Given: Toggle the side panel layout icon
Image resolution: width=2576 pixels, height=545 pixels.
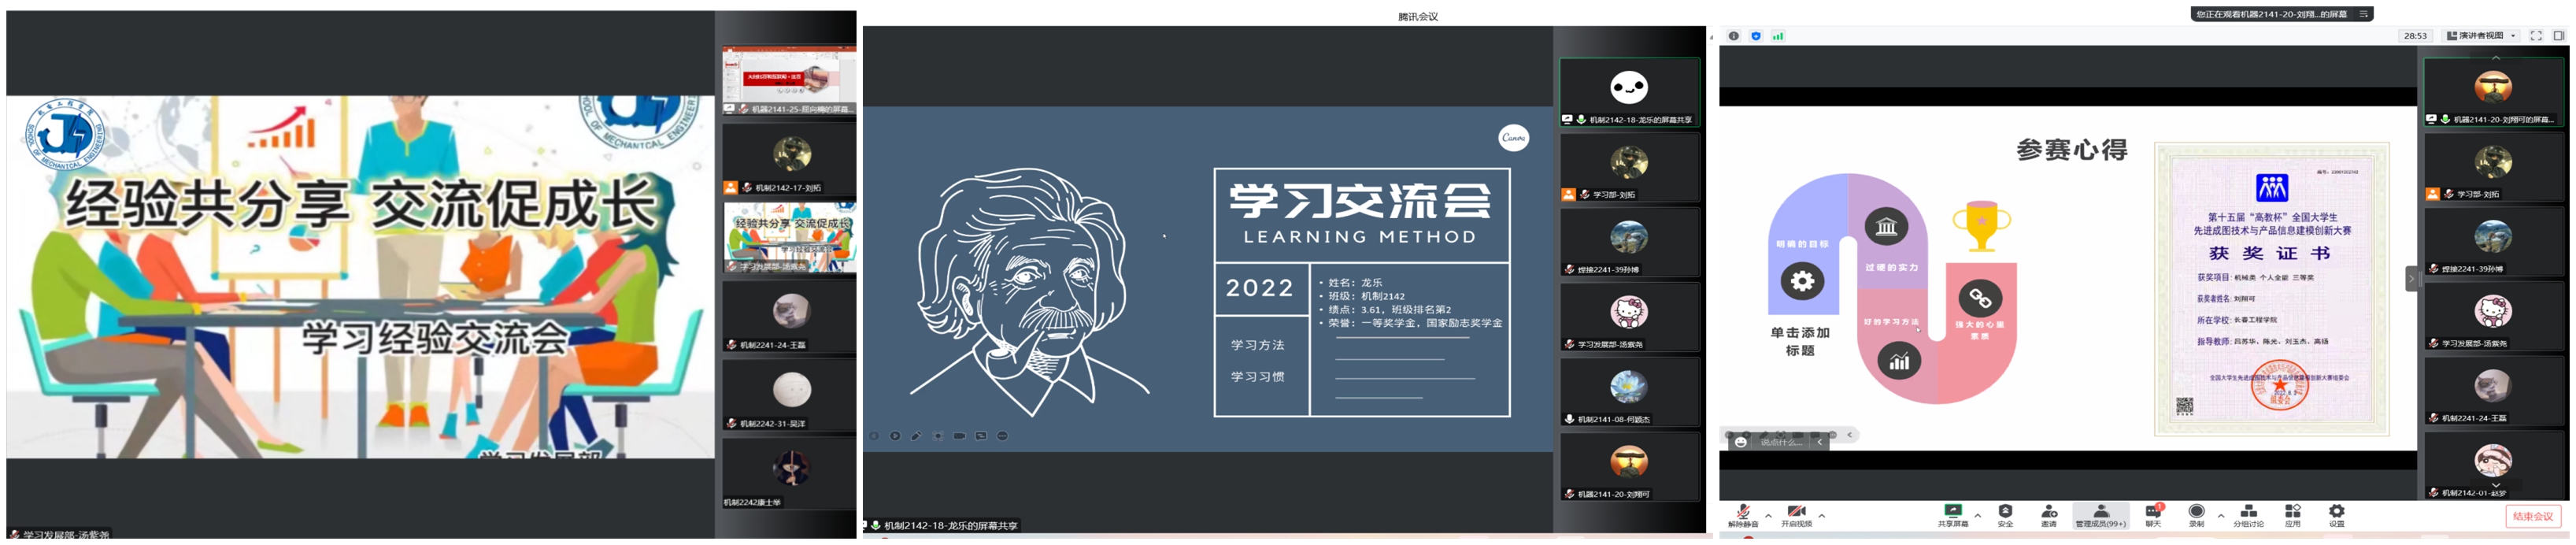Looking at the screenshot, I should tap(2559, 36).
